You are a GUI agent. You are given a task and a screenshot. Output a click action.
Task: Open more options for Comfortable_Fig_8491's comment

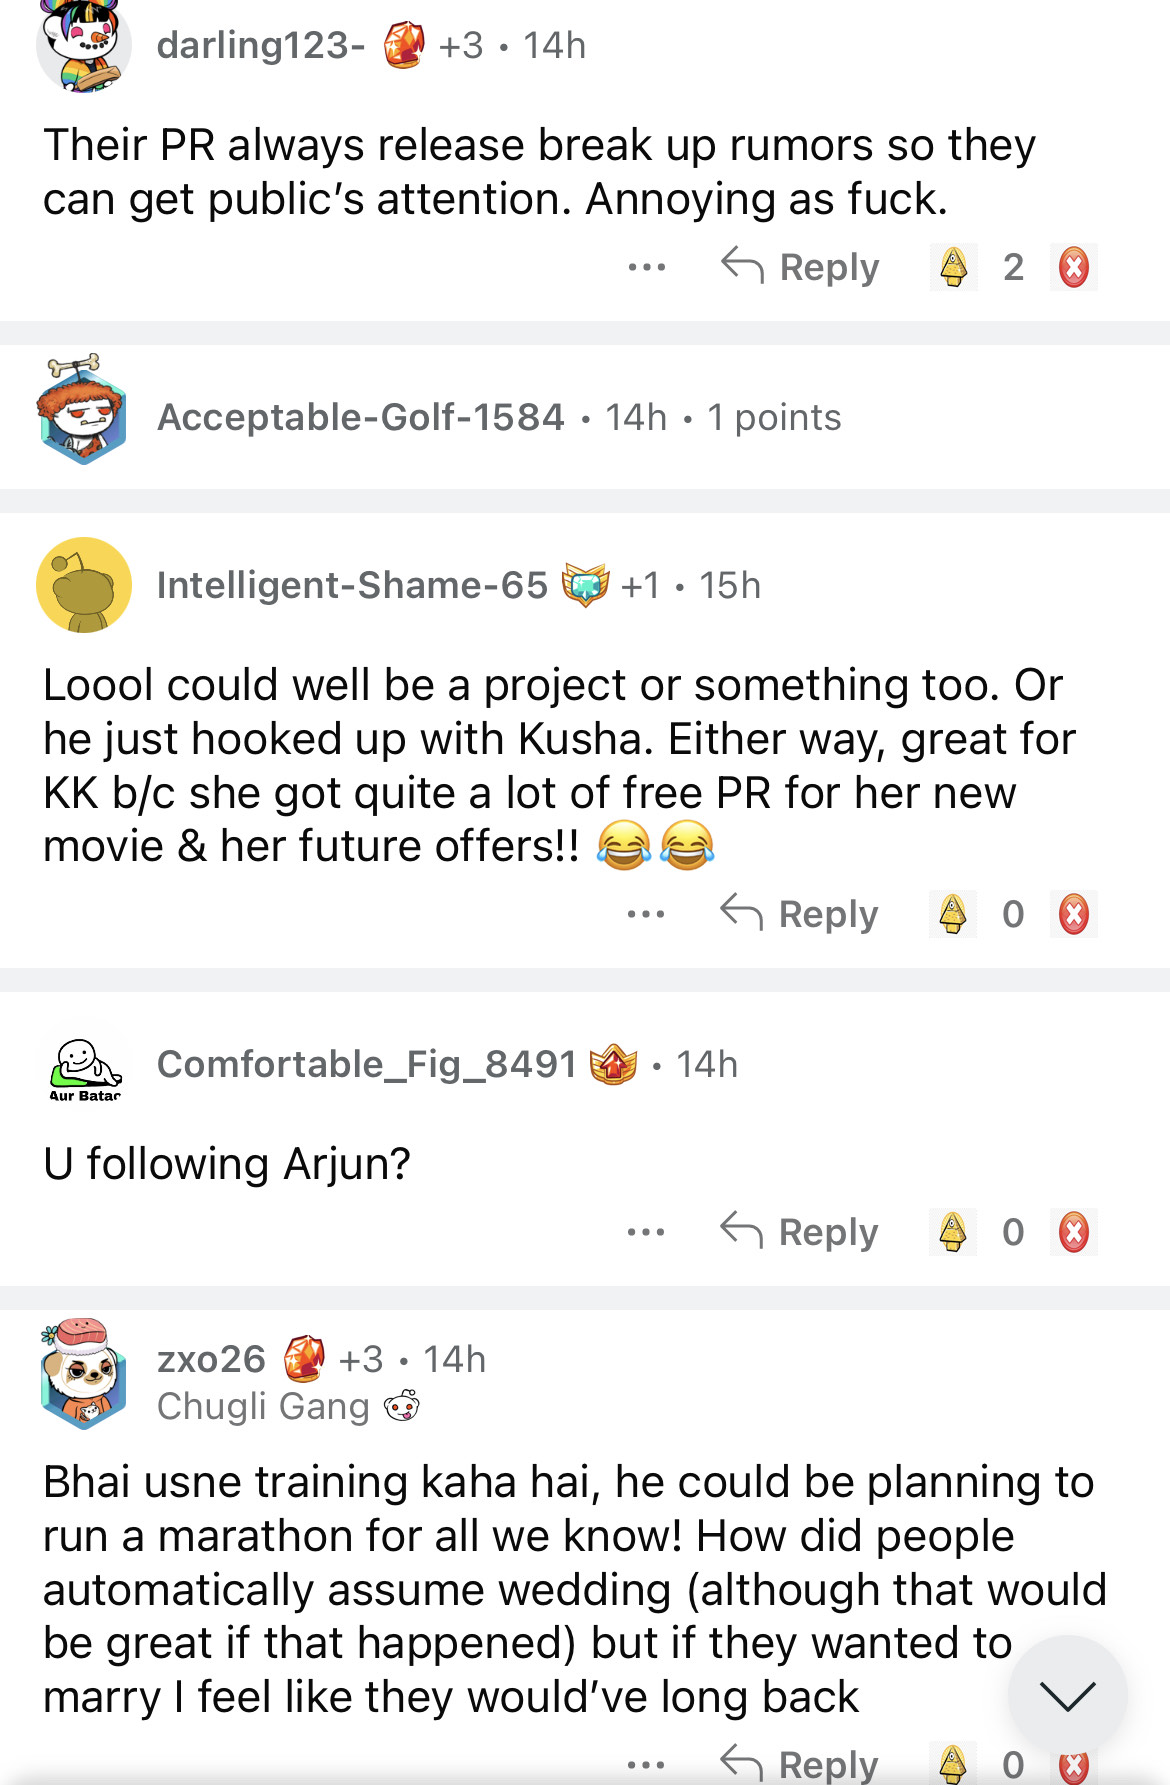click(646, 1232)
